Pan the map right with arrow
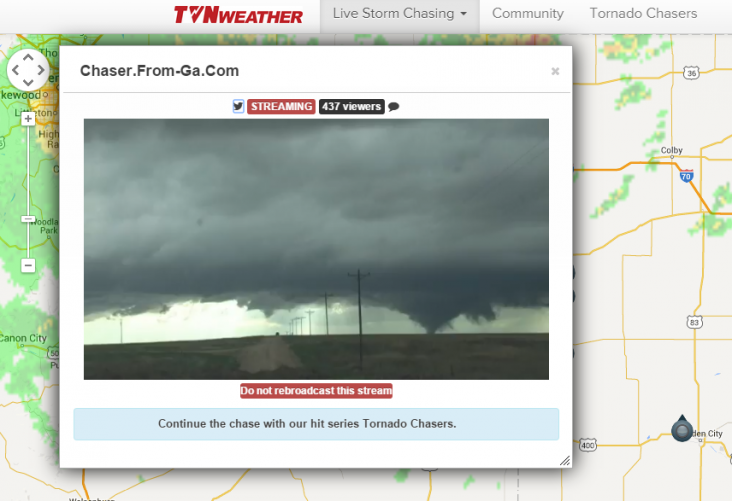 [x=42, y=70]
